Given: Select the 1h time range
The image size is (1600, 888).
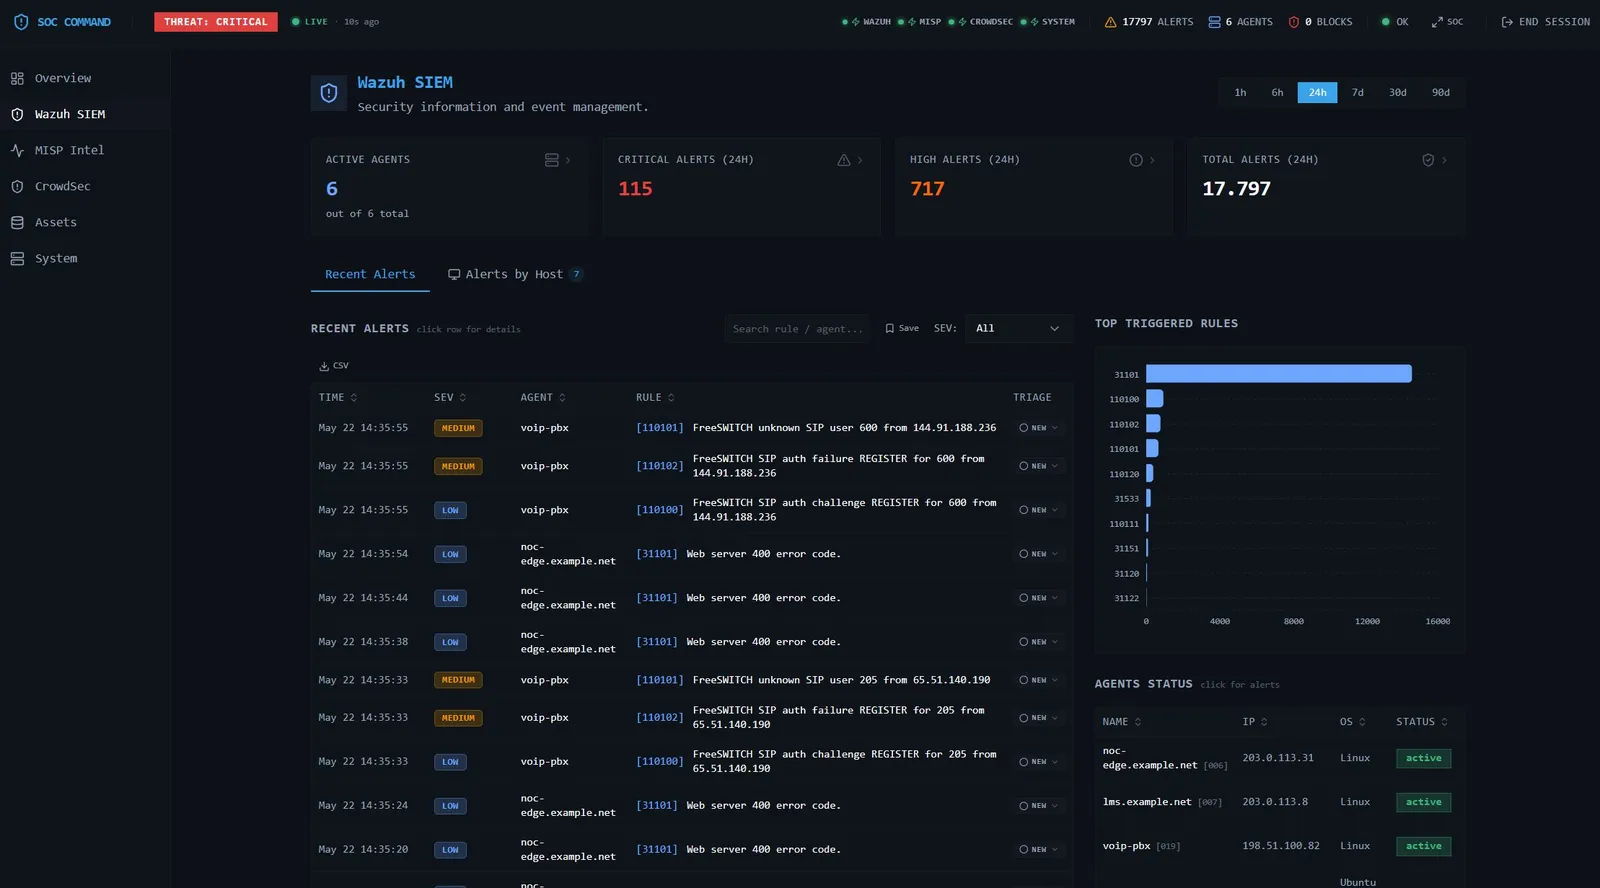Looking at the screenshot, I should tap(1240, 92).
